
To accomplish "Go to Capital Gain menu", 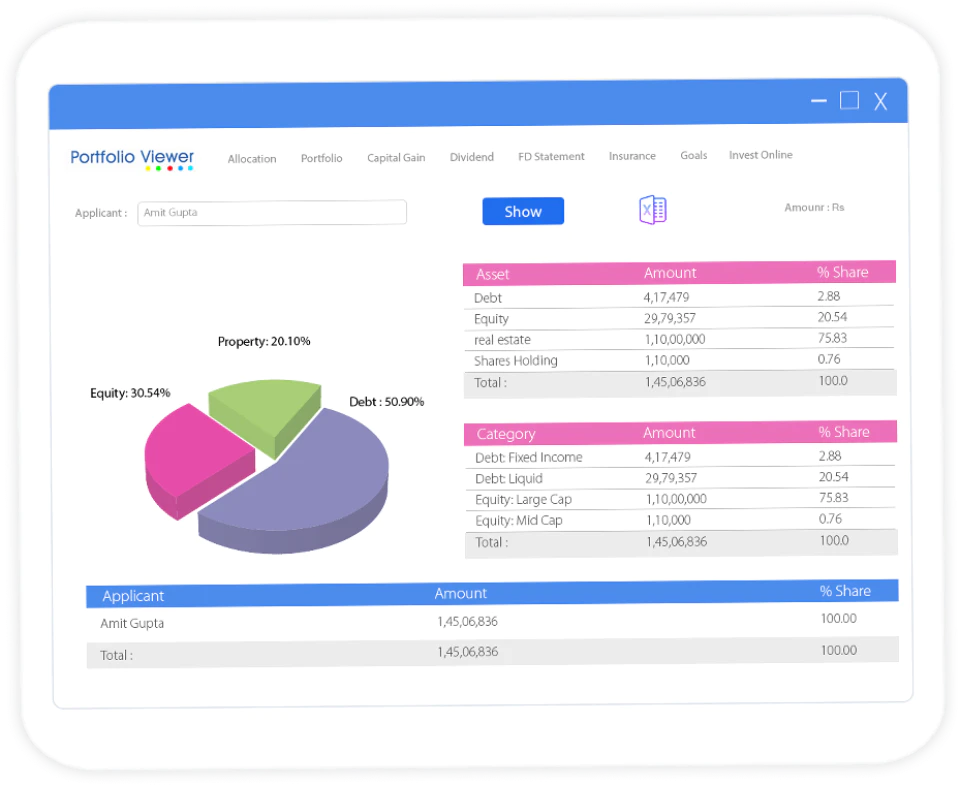I will coord(396,157).
